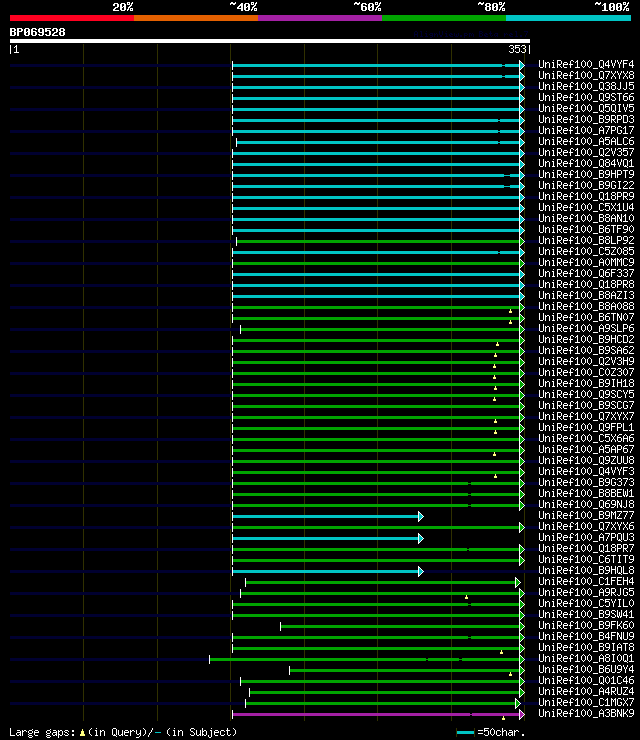
Task: Click the 'Large gaps' legend text
Action: 40,732
